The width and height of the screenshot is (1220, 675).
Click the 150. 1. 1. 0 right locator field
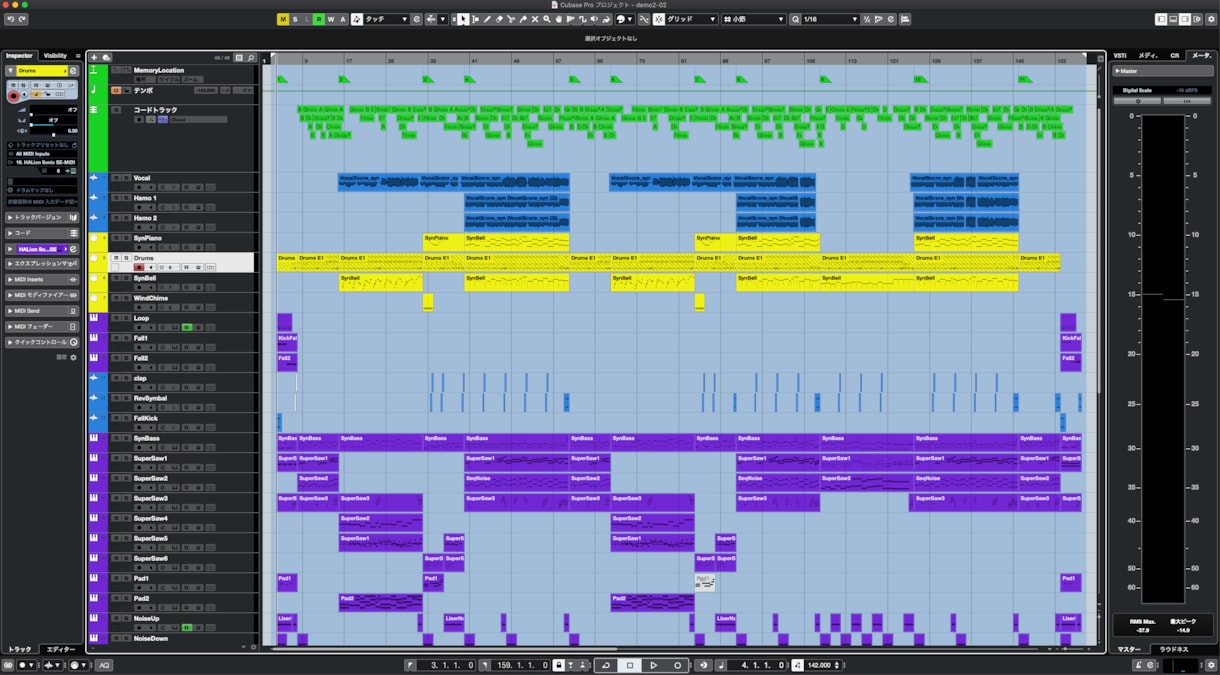tap(521, 665)
